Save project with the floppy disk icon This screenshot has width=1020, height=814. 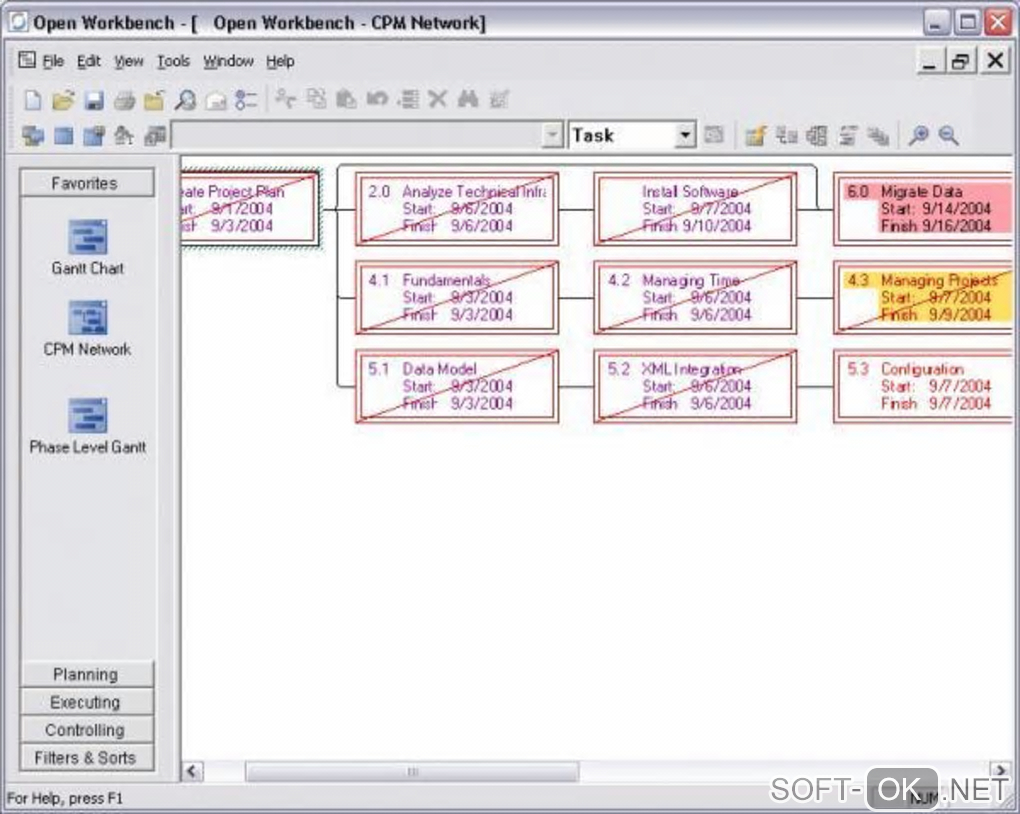pos(94,100)
